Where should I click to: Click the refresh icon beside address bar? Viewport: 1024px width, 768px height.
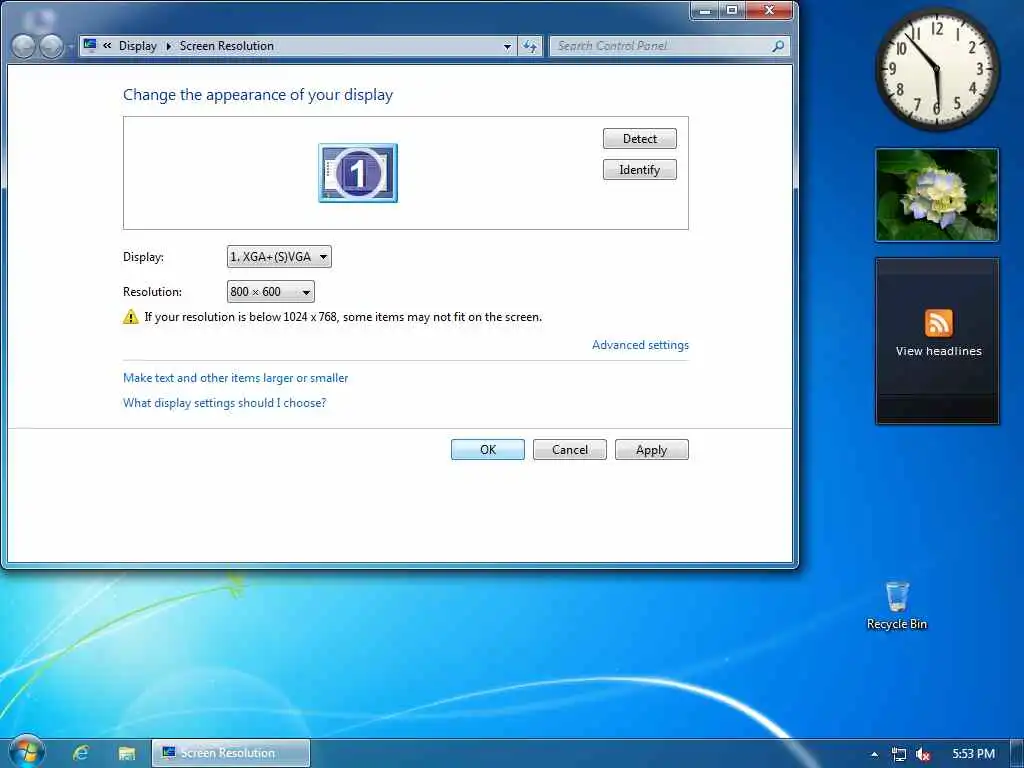point(530,46)
